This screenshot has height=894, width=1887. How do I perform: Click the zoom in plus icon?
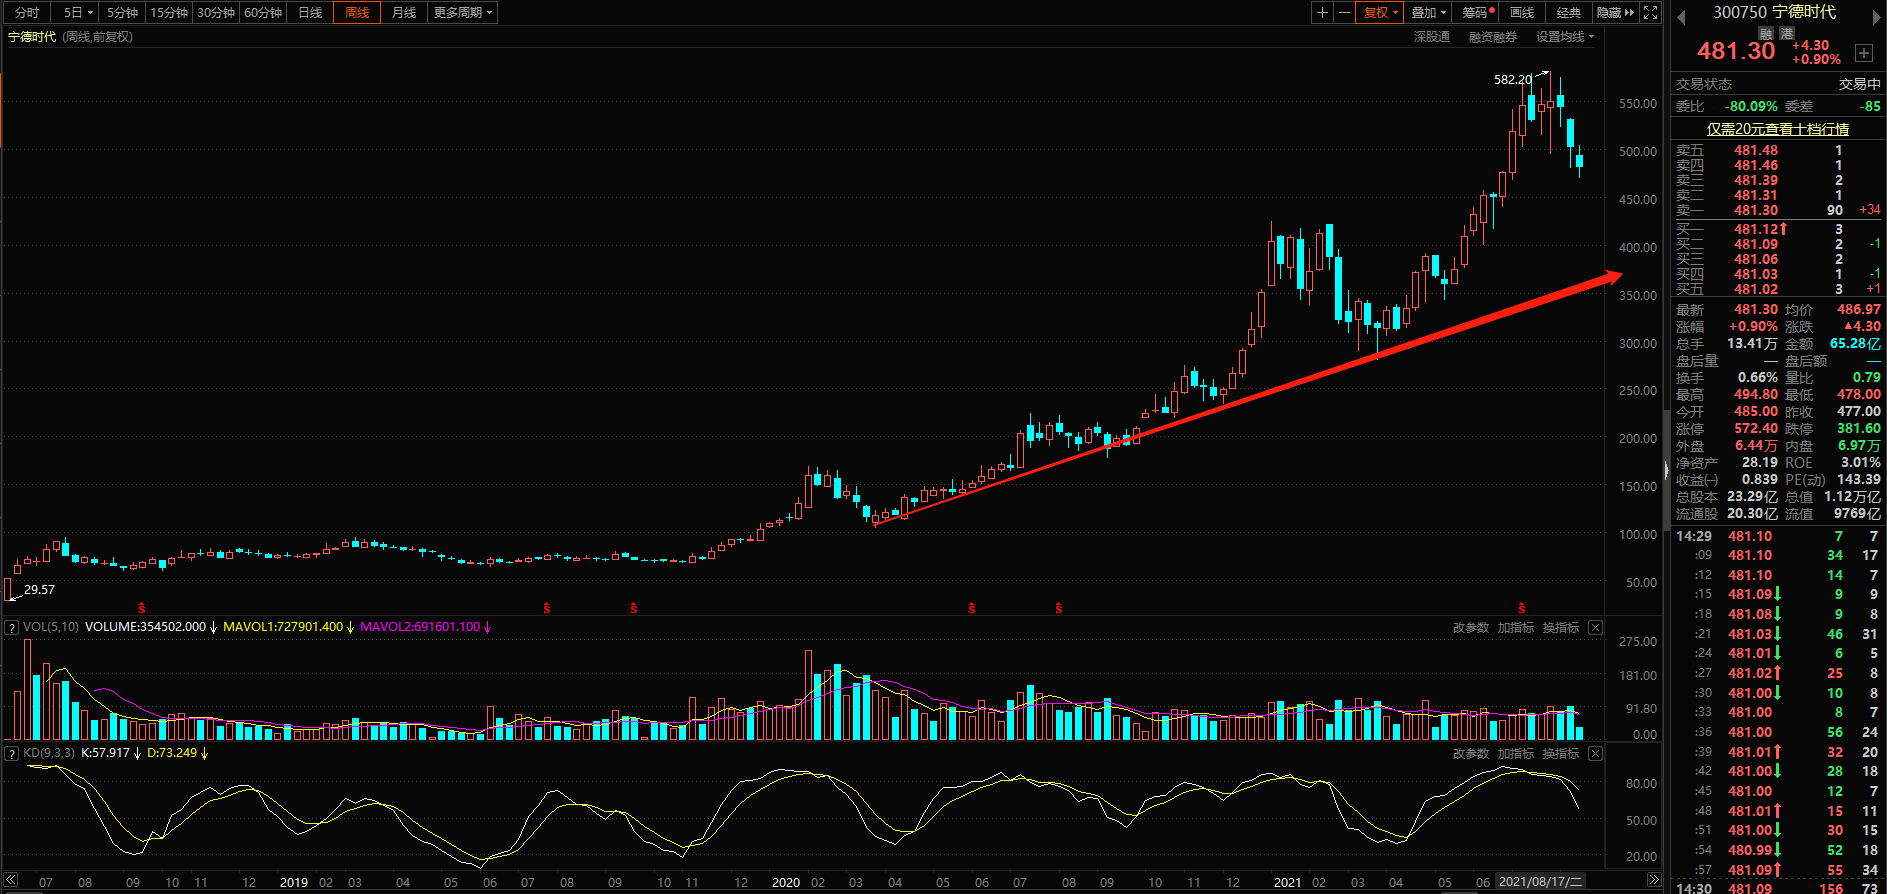click(x=1322, y=13)
